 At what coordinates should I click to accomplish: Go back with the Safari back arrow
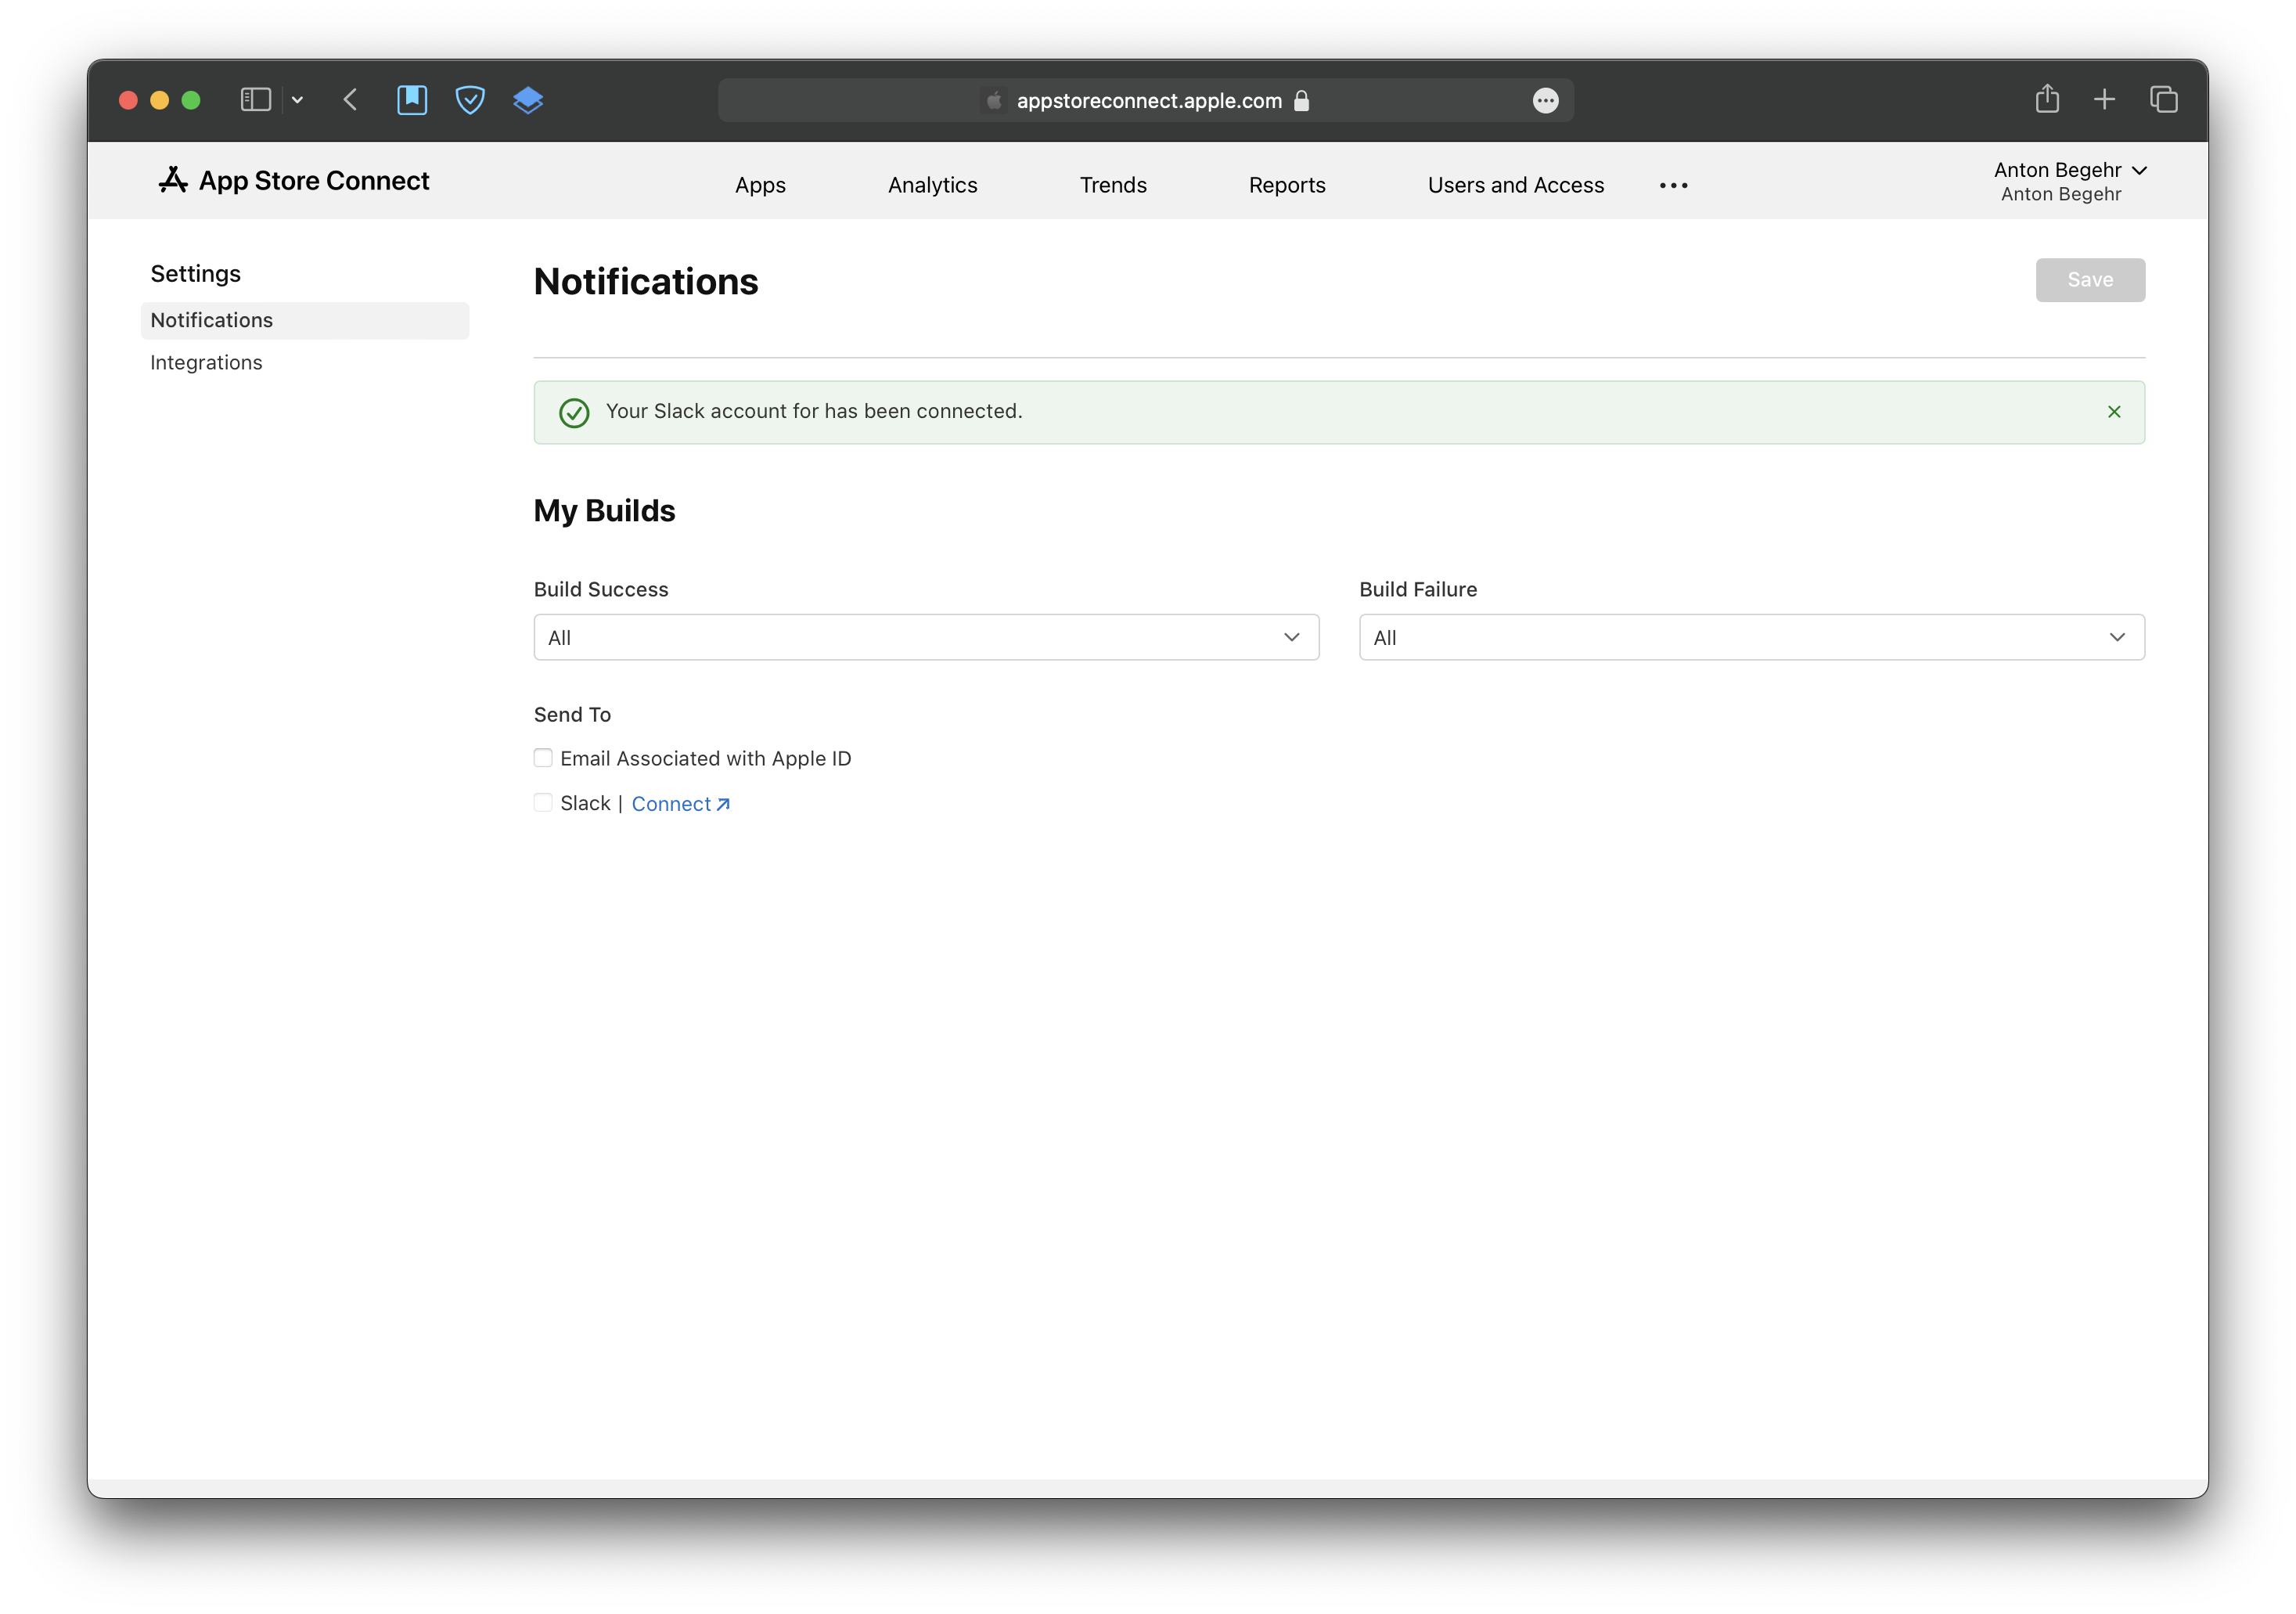[x=350, y=100]
